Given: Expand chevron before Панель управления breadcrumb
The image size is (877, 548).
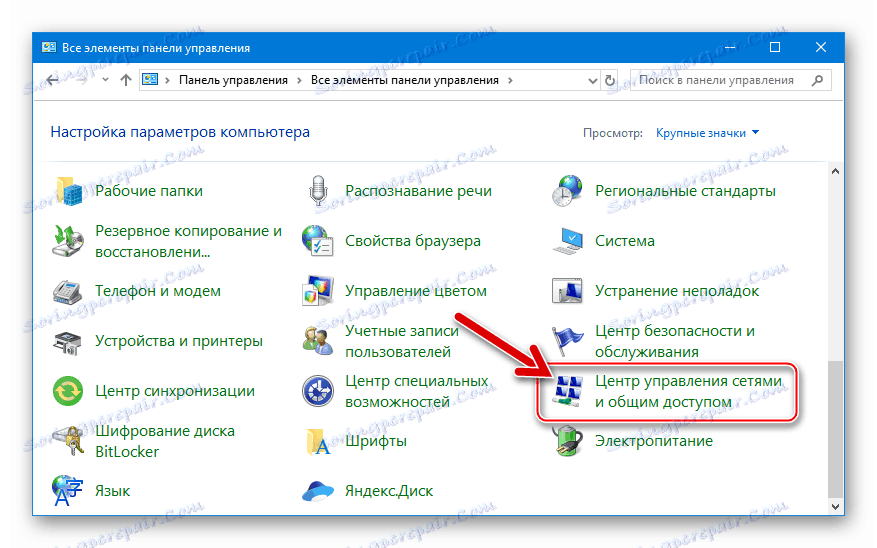Looking at the screenshot, I should [167, 80].
